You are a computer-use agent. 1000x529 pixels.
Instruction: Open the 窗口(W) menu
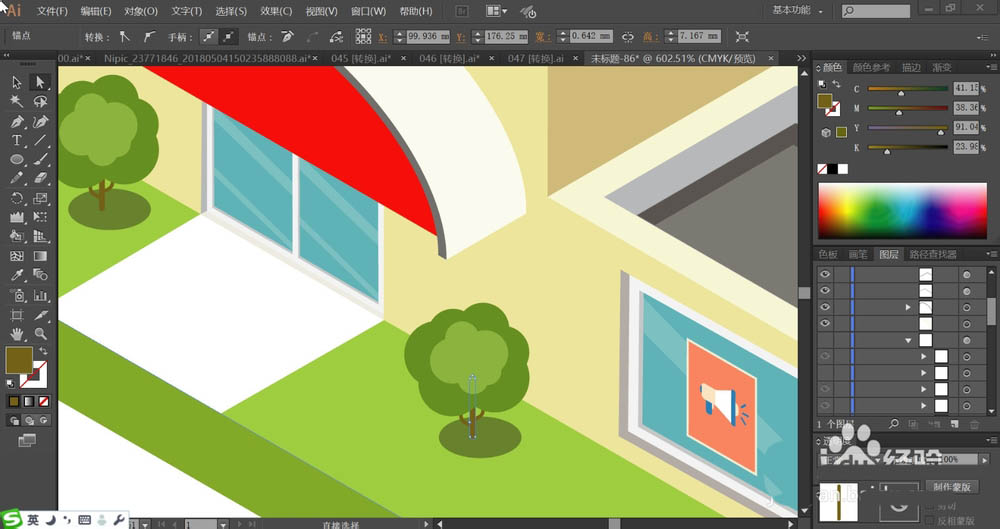[369, 11]
